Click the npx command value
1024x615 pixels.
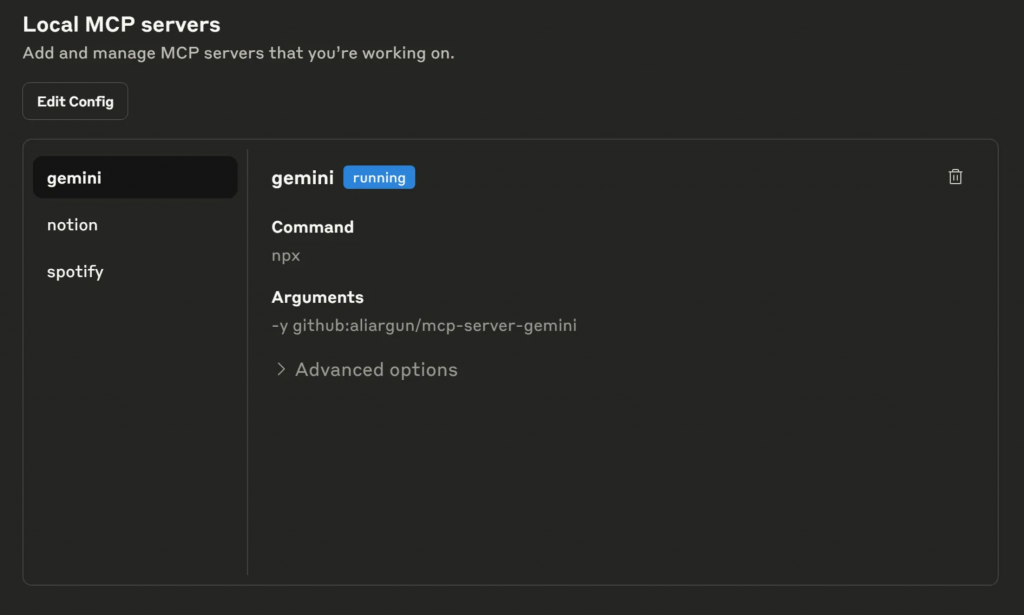[x=286, y=255]
